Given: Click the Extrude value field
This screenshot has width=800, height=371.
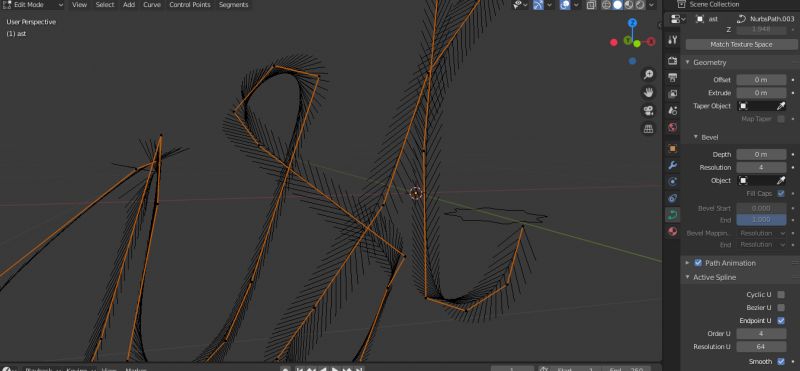Looking at the screenshot, I should coord(761,93).
